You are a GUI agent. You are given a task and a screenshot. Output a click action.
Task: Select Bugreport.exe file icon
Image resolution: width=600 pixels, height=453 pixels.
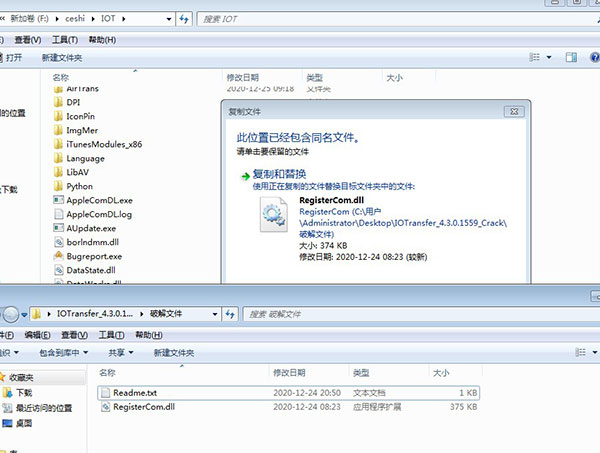pyautogui.click(x=59, y=256)
